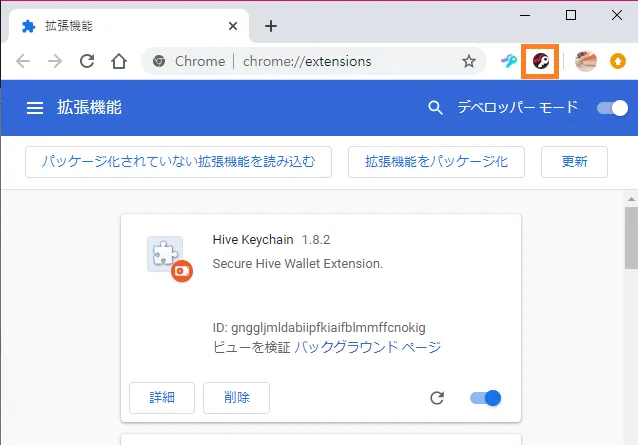
Task: Reload the page using the toolbar refresh icon
Action: 87,61
